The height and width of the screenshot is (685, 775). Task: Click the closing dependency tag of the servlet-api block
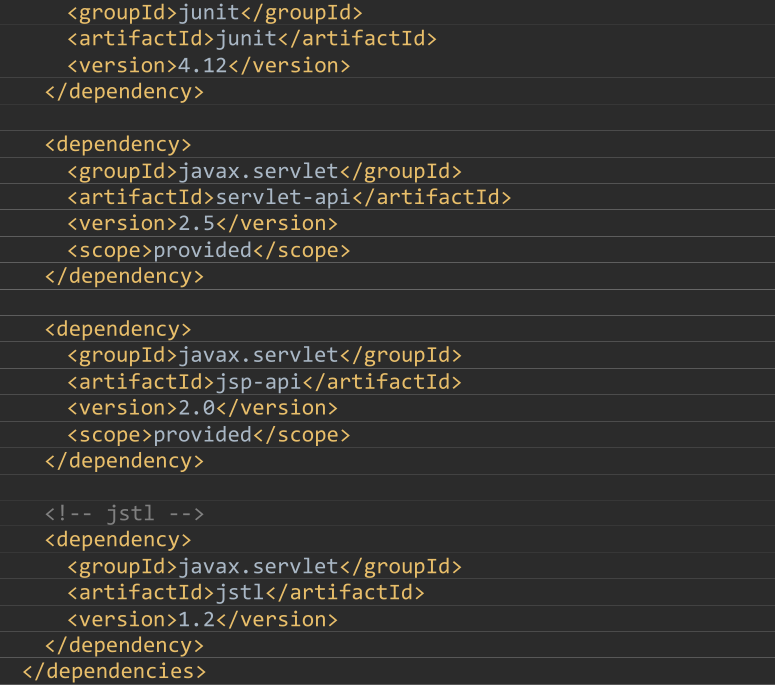tap(124, 276)
